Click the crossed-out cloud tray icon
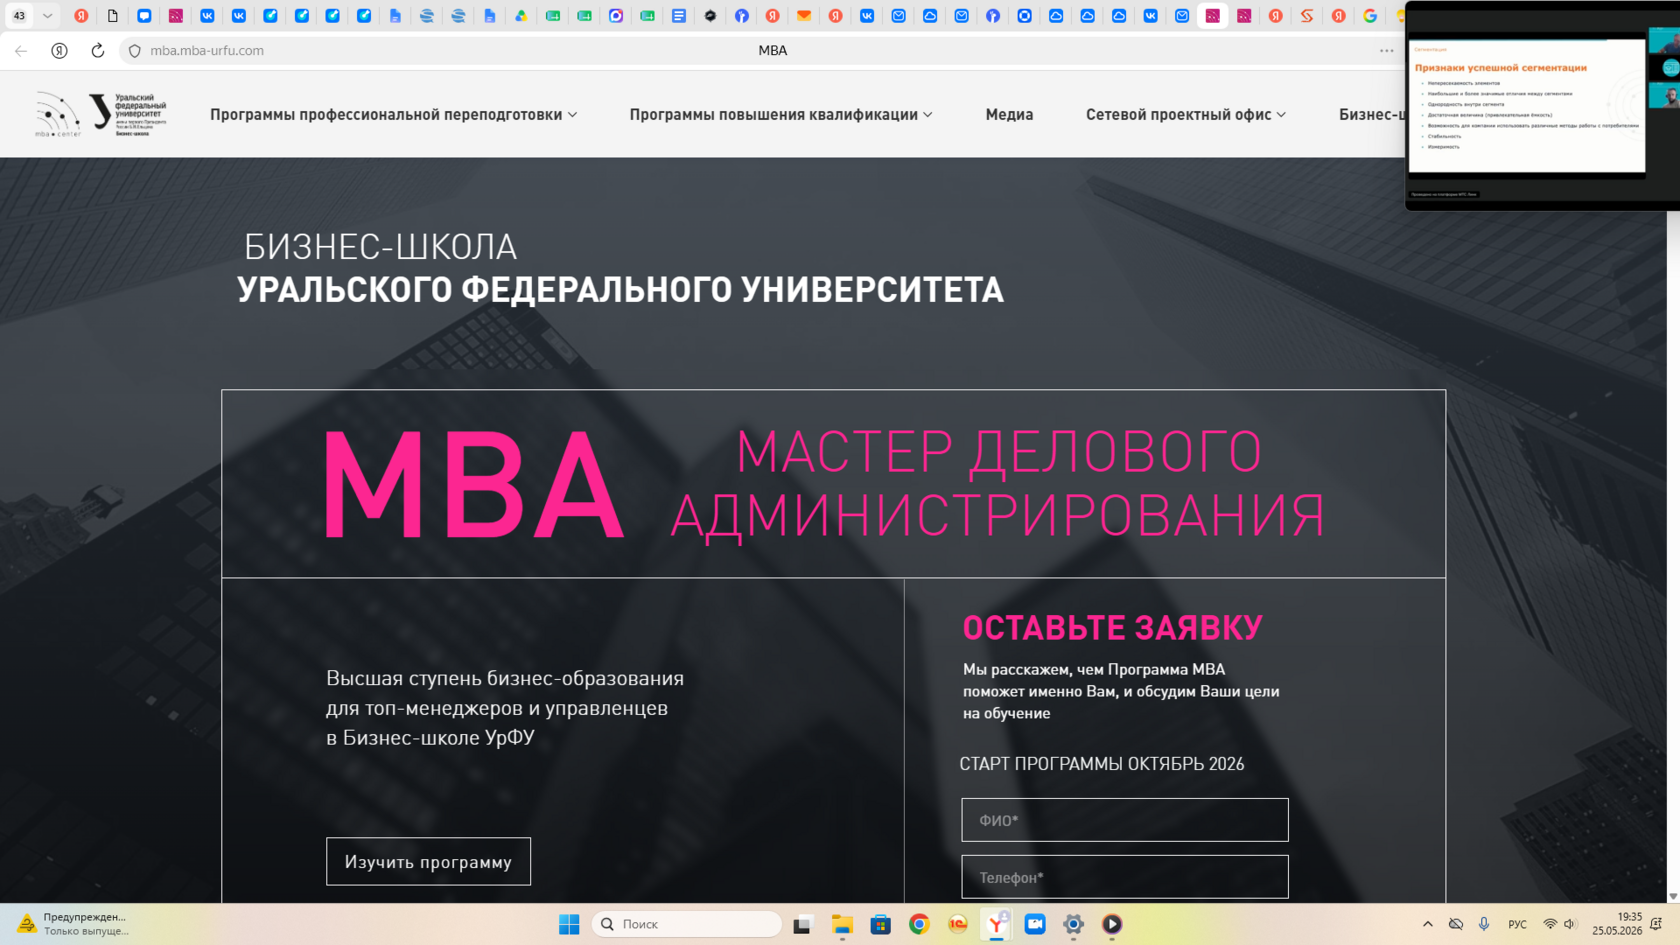 coord(1456,924)
